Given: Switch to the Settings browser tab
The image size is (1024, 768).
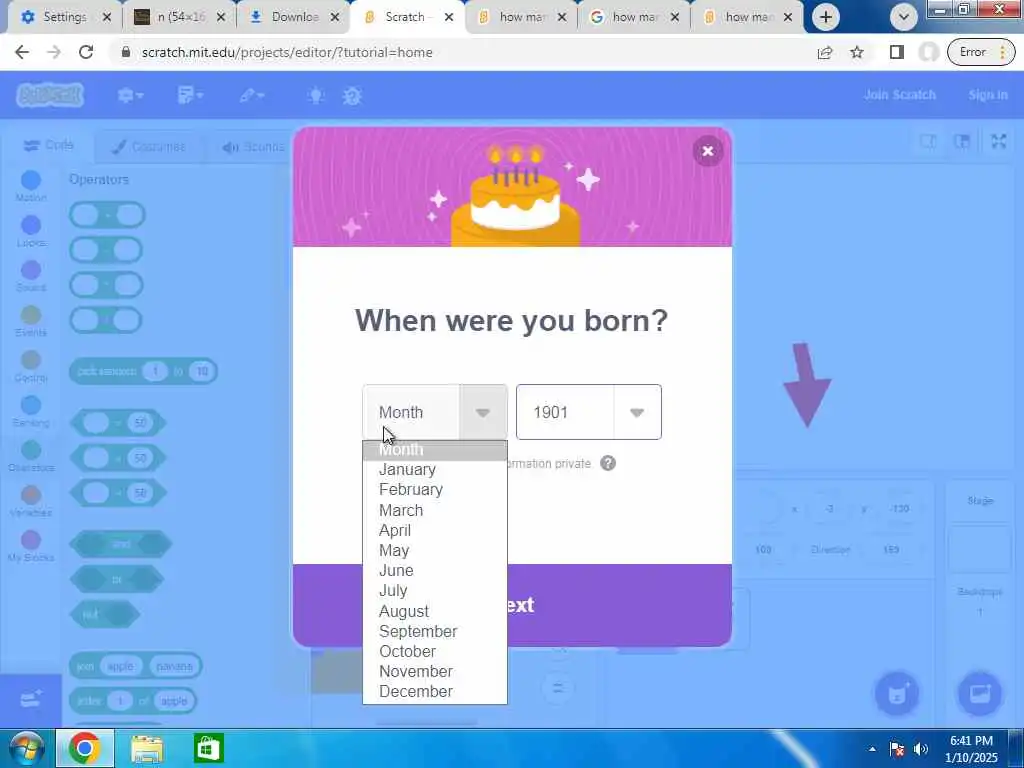Looking at the screenshot, I should click(64, 17).
